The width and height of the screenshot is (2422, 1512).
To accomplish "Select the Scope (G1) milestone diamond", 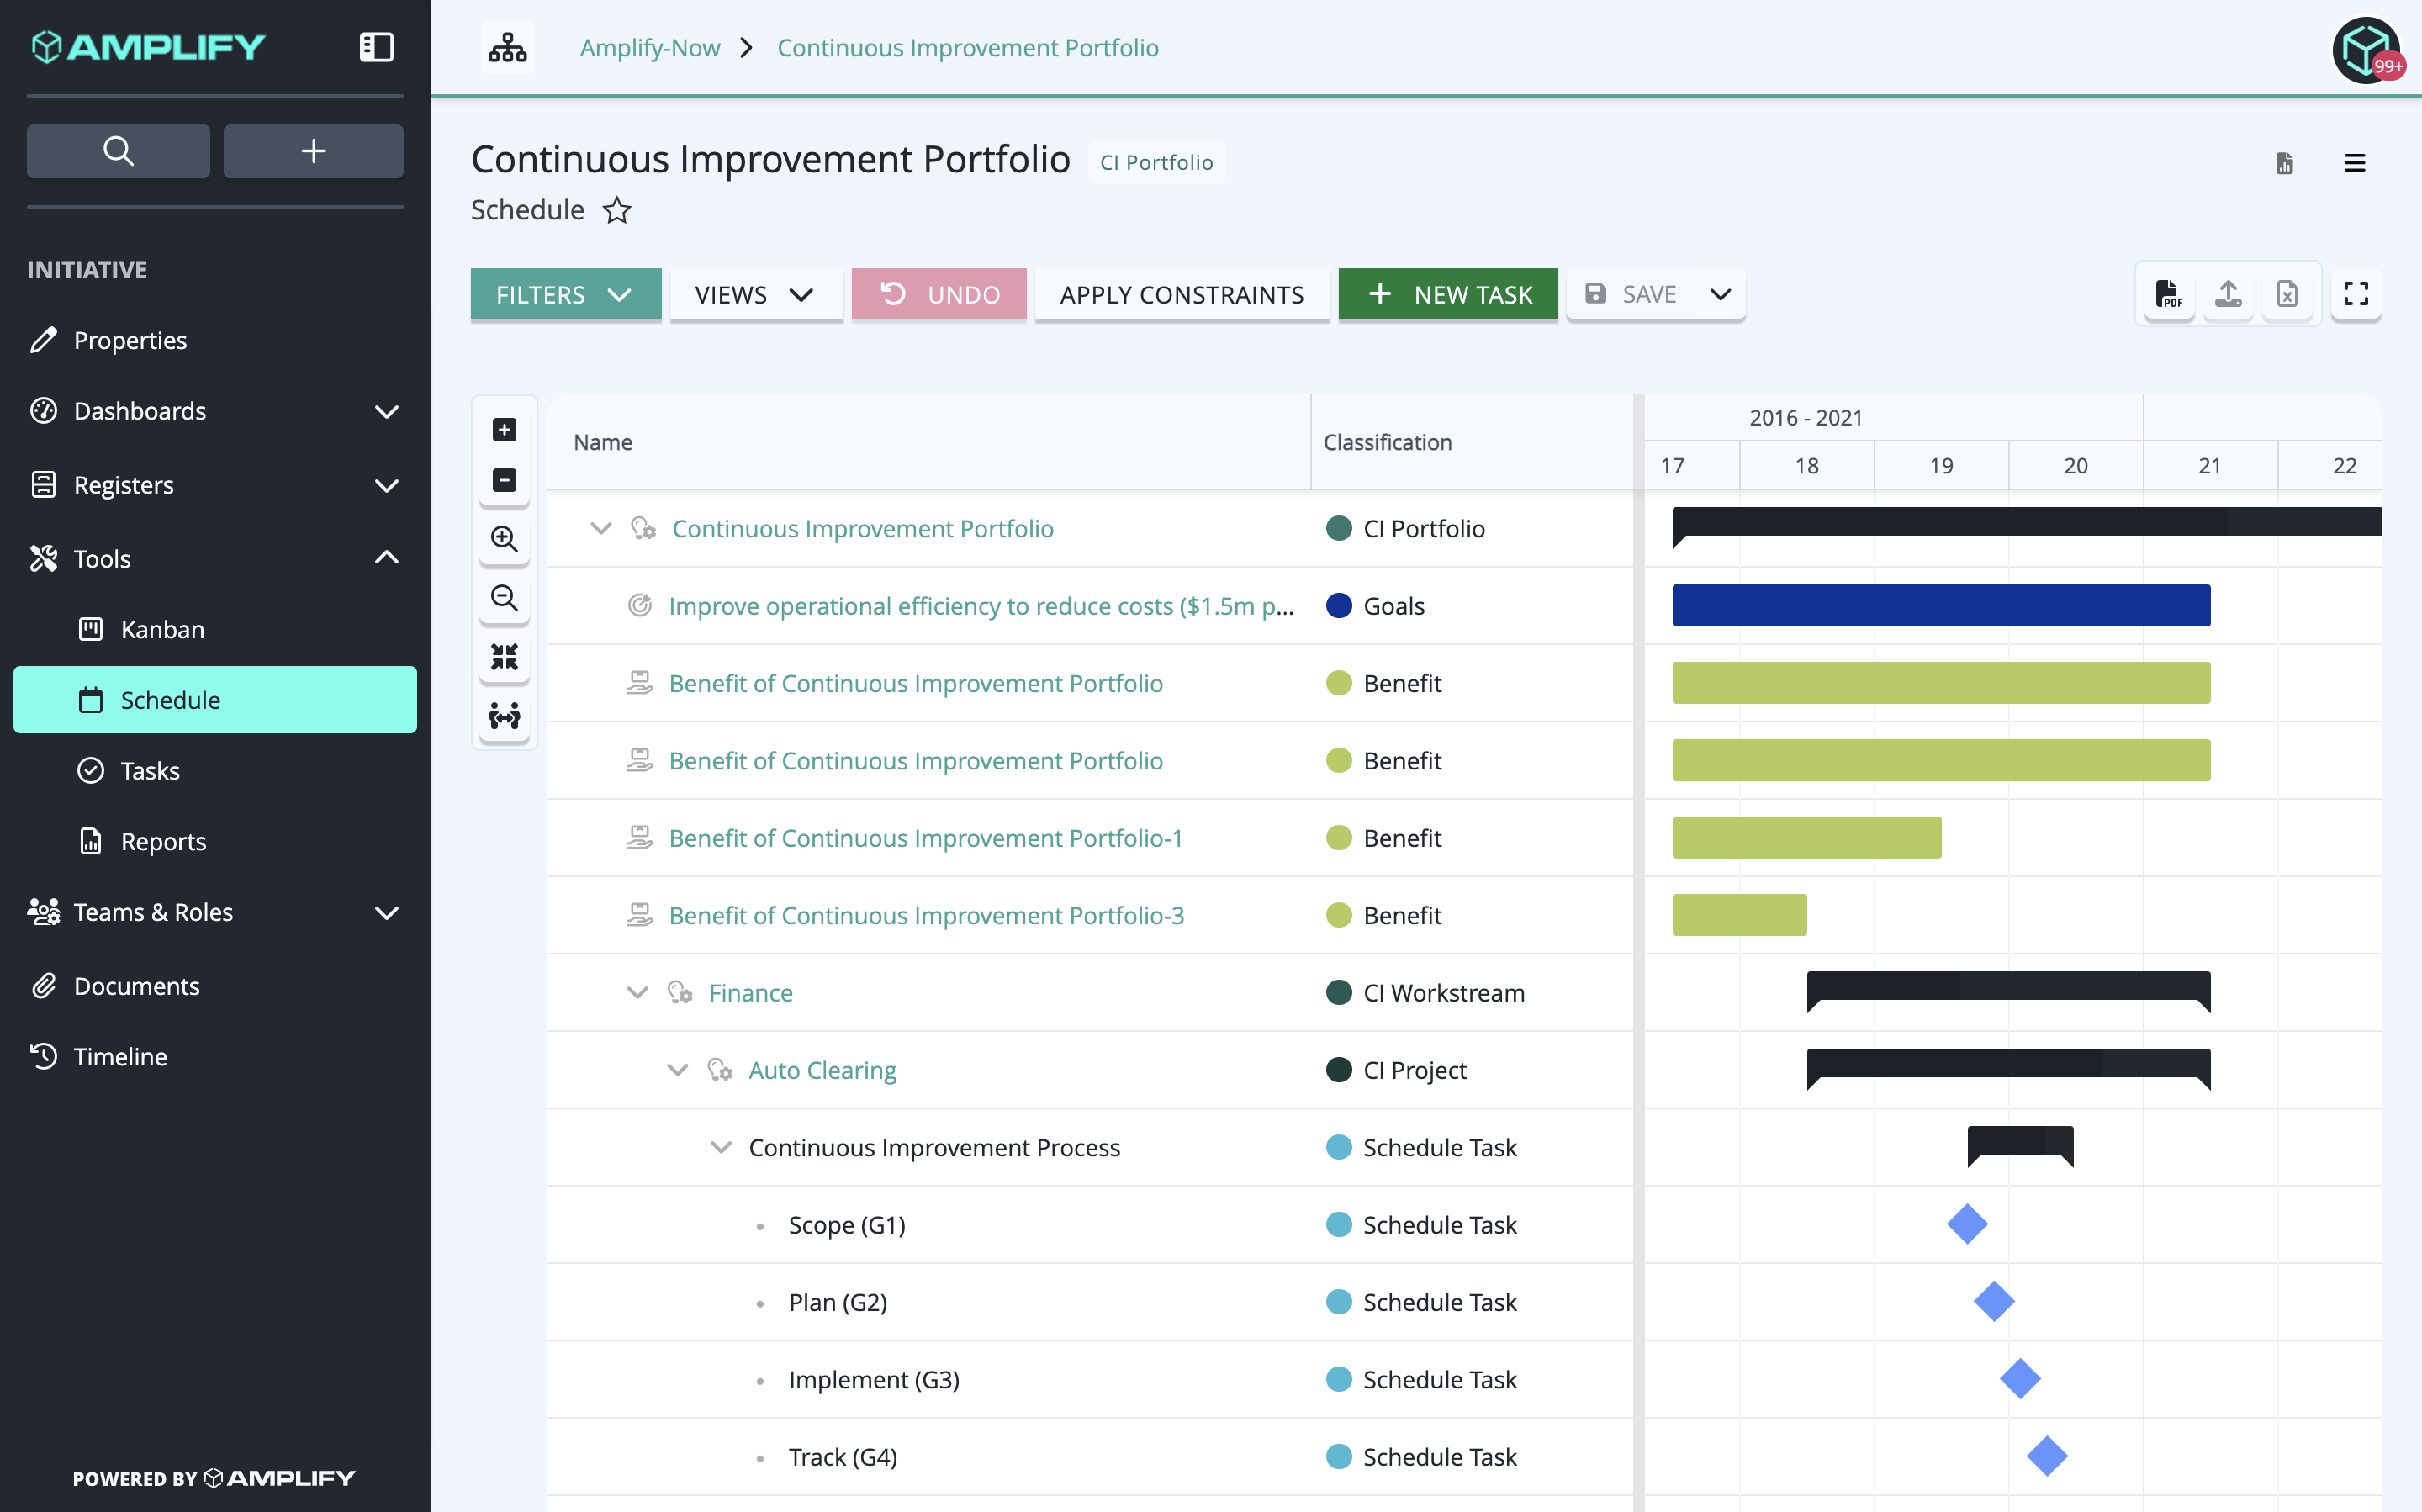I will tap(1967, 1224).
